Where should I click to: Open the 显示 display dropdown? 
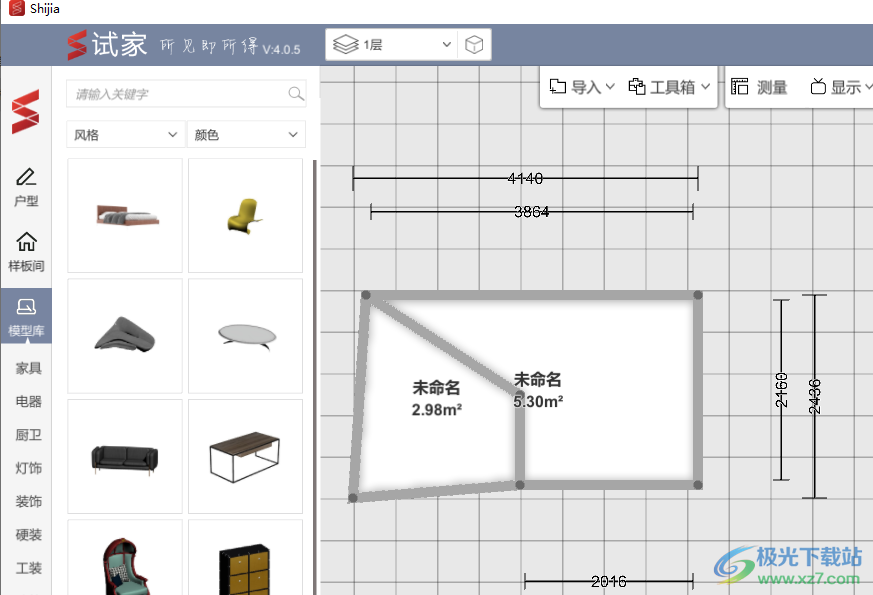[841, 87]
